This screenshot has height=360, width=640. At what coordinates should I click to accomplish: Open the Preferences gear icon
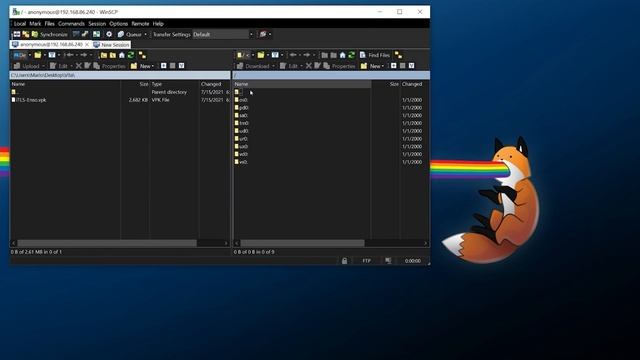pyautogui.click(x=109, y=34)
